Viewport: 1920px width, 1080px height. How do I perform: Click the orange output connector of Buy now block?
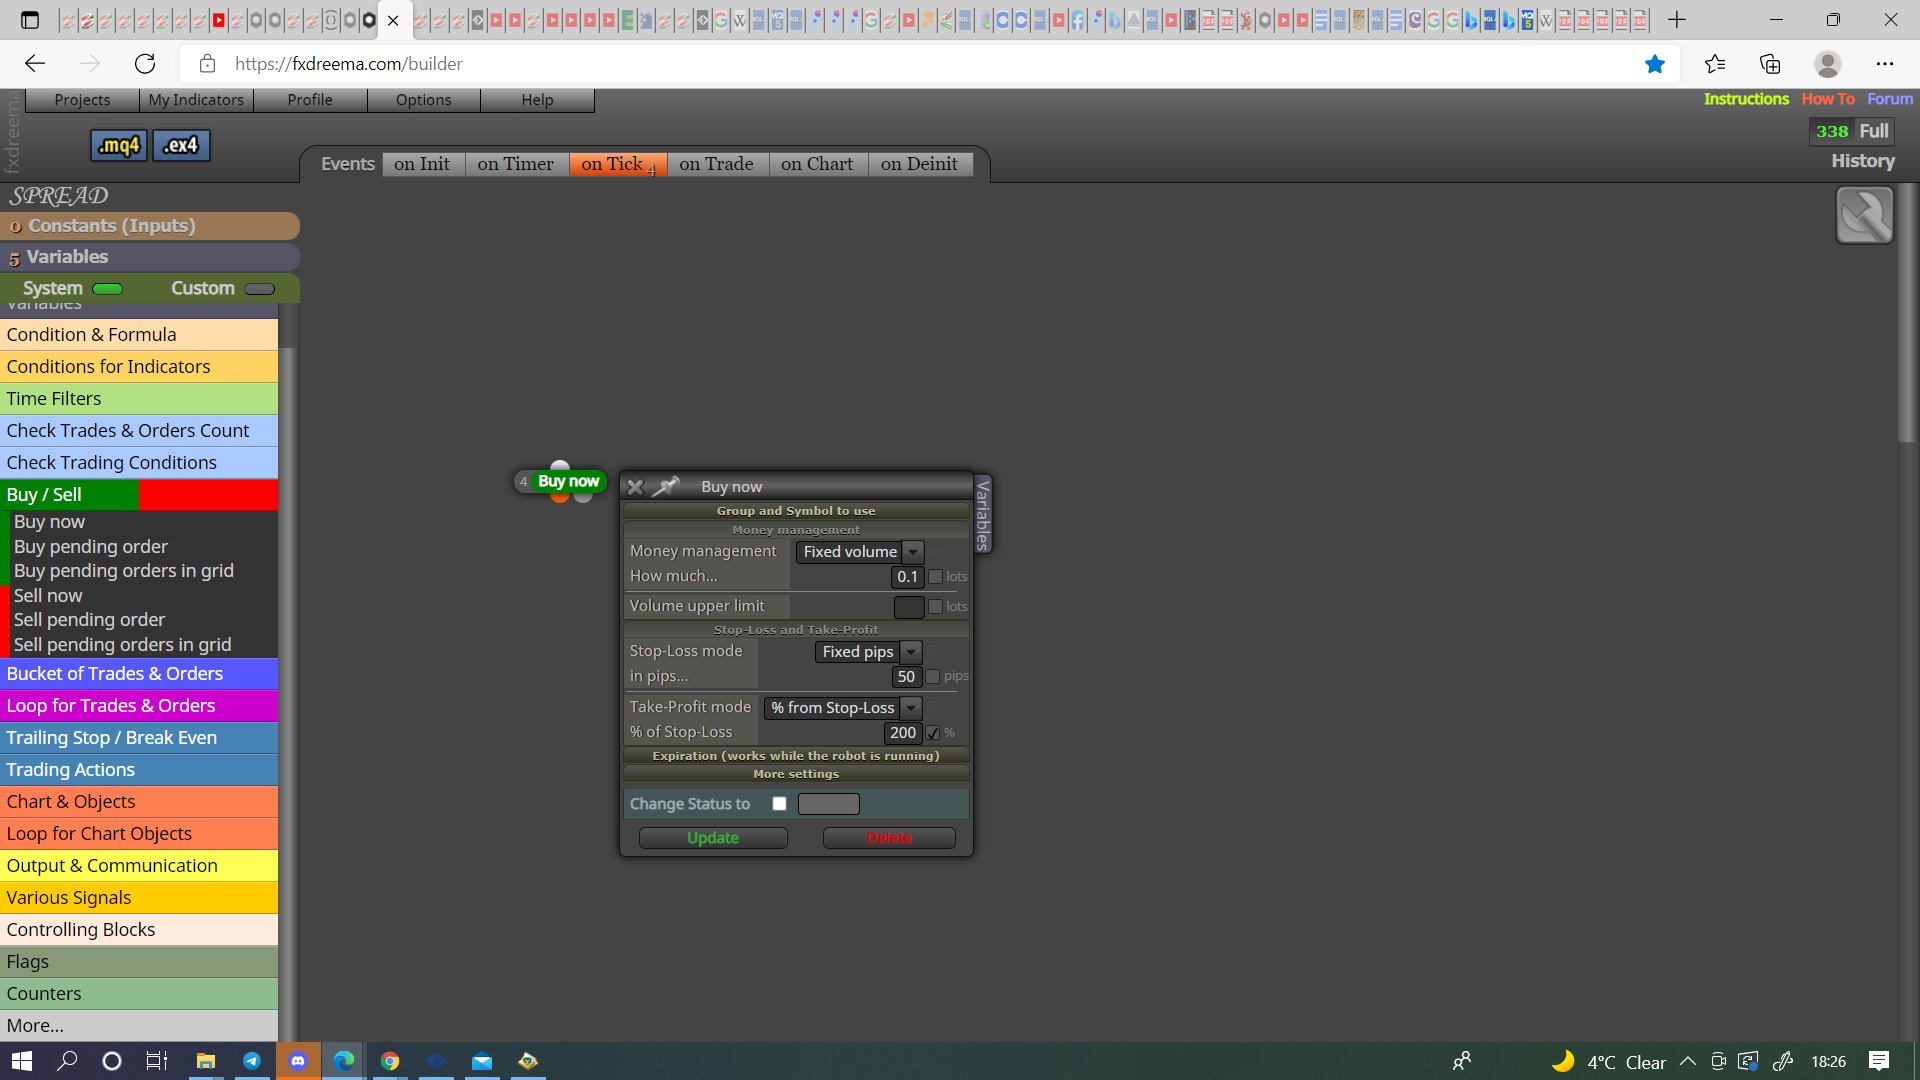[x=559, y=496]
